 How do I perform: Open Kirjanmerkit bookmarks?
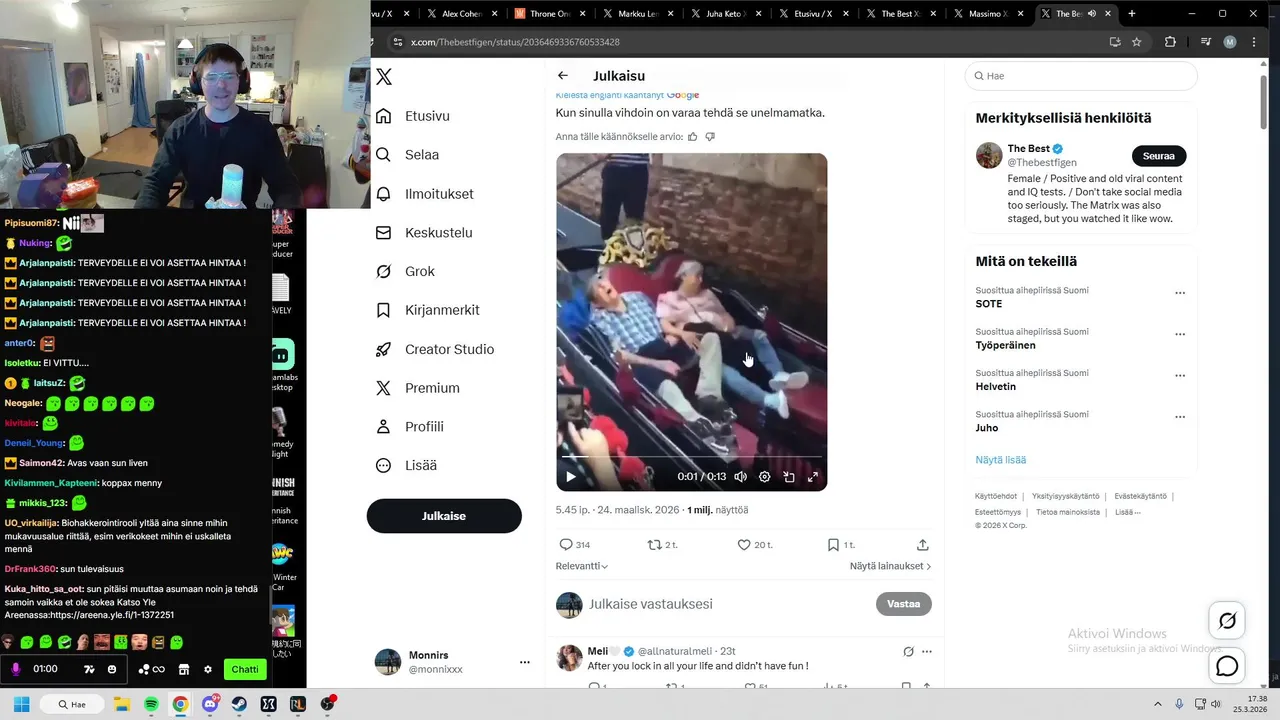coord(427,310)
